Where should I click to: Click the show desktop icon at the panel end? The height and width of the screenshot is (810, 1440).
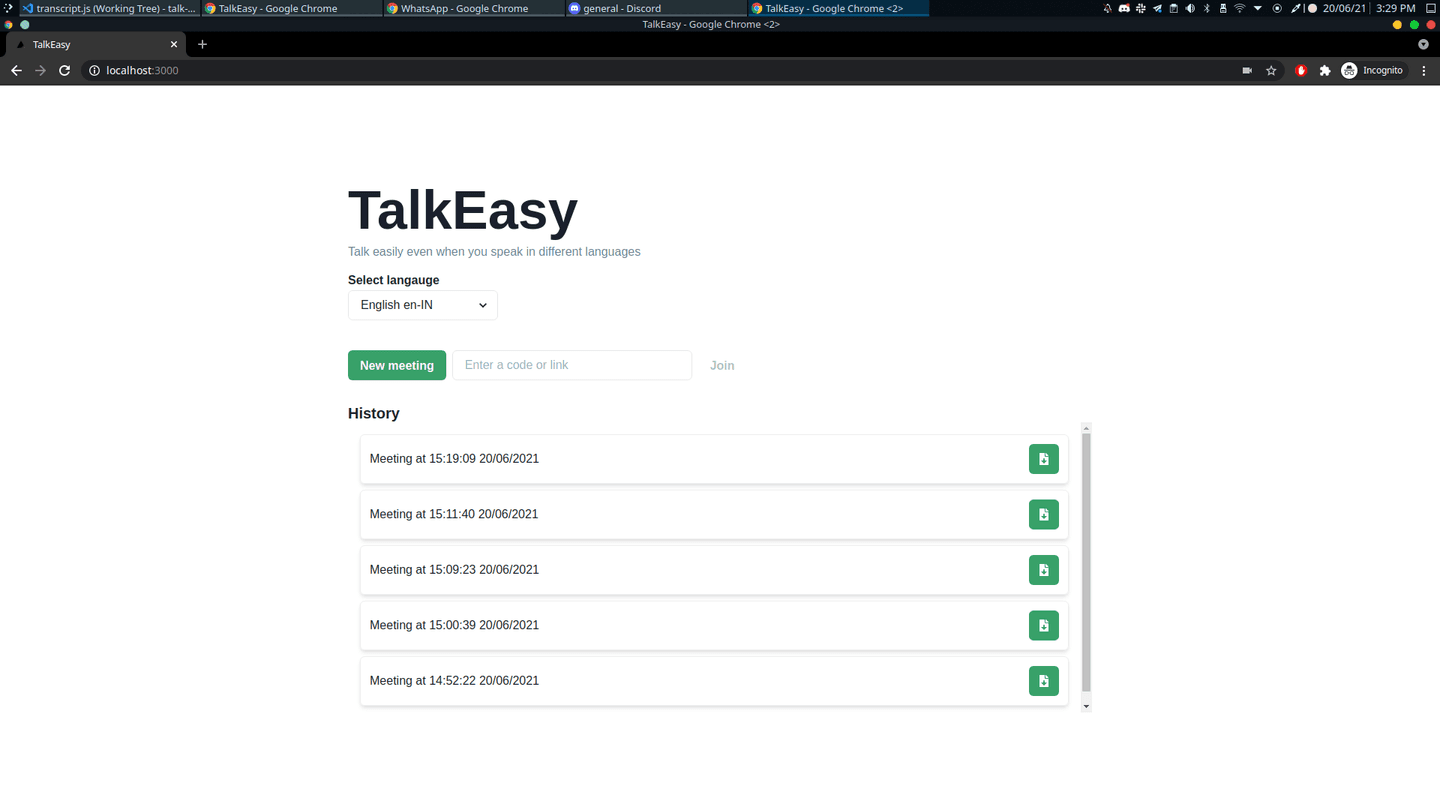(x=1430, y=8)
